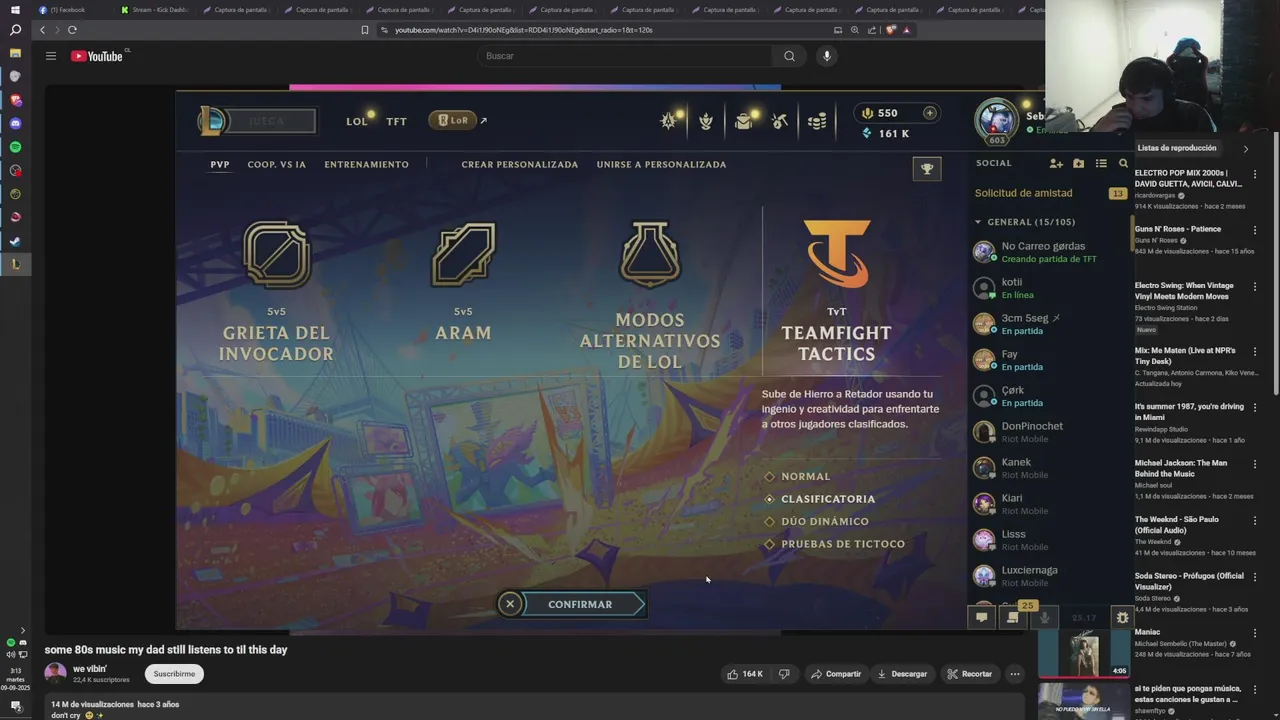1280x720 pixels.
Task: Search with YouTube voice microphone
Action: tap(826, 56)
